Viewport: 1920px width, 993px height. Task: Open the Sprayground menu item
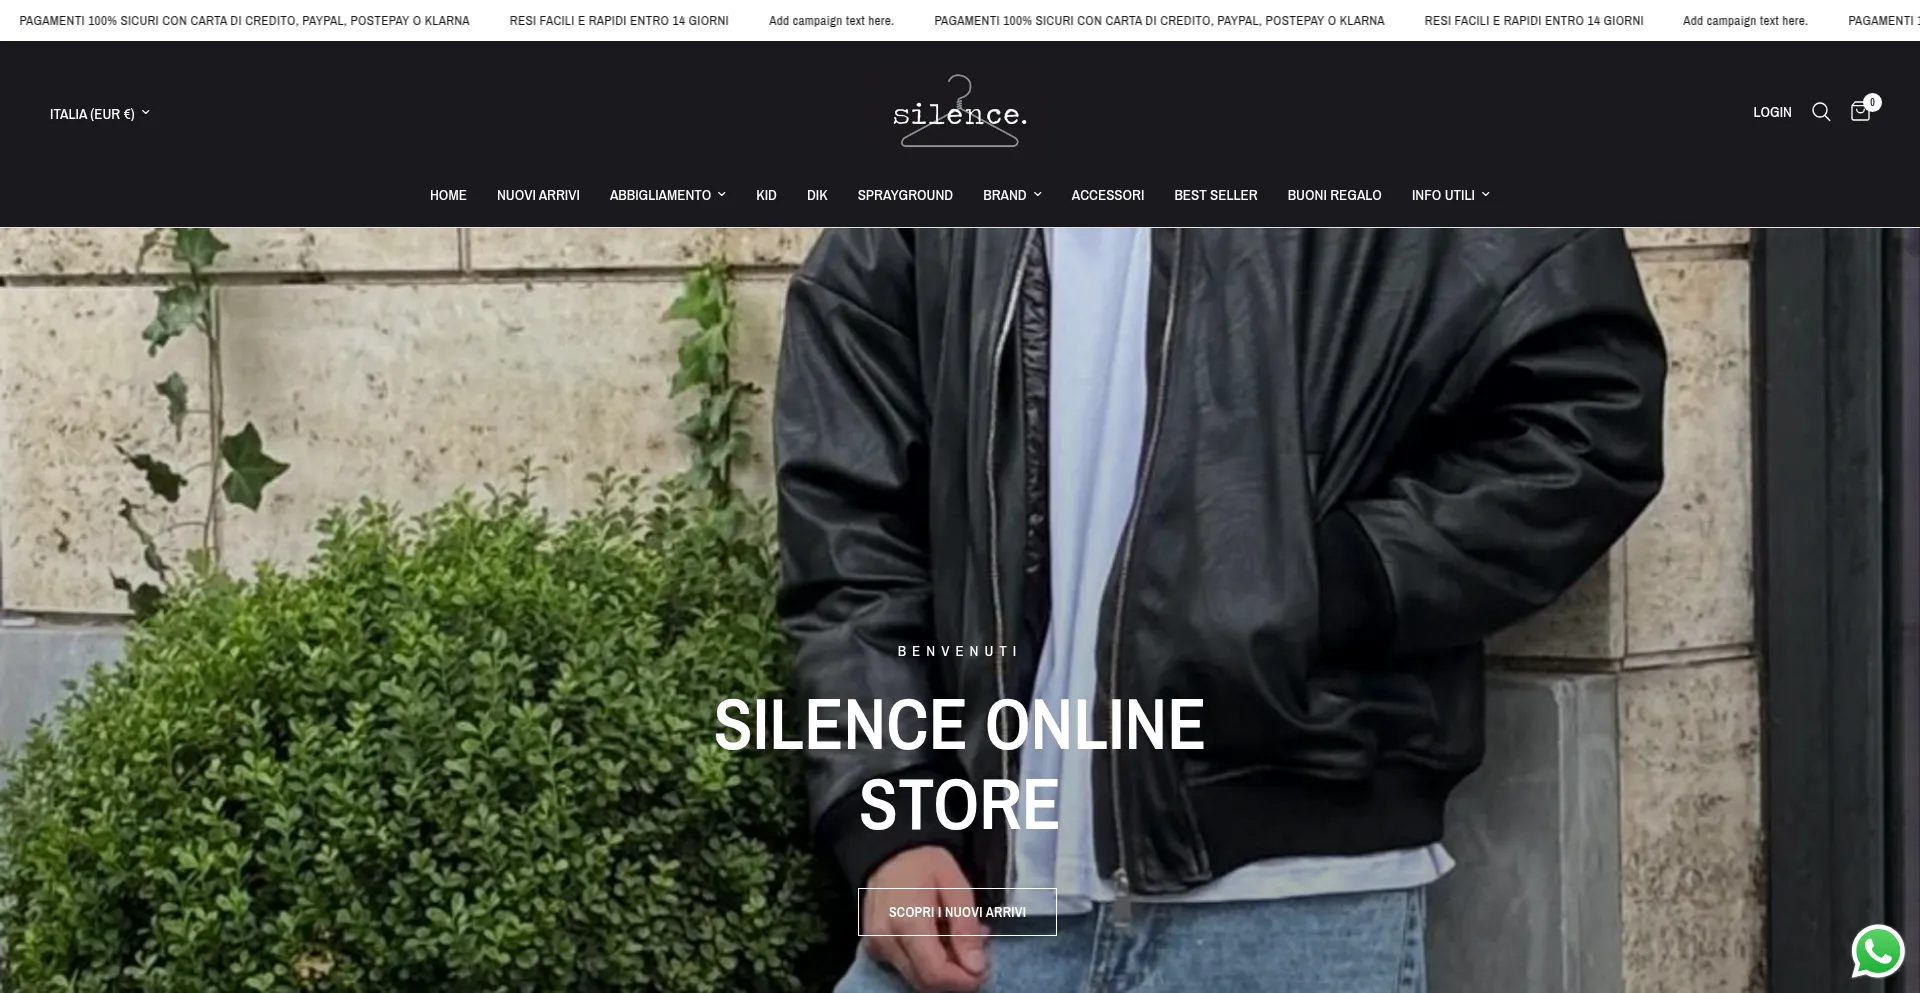click(905, 195)
